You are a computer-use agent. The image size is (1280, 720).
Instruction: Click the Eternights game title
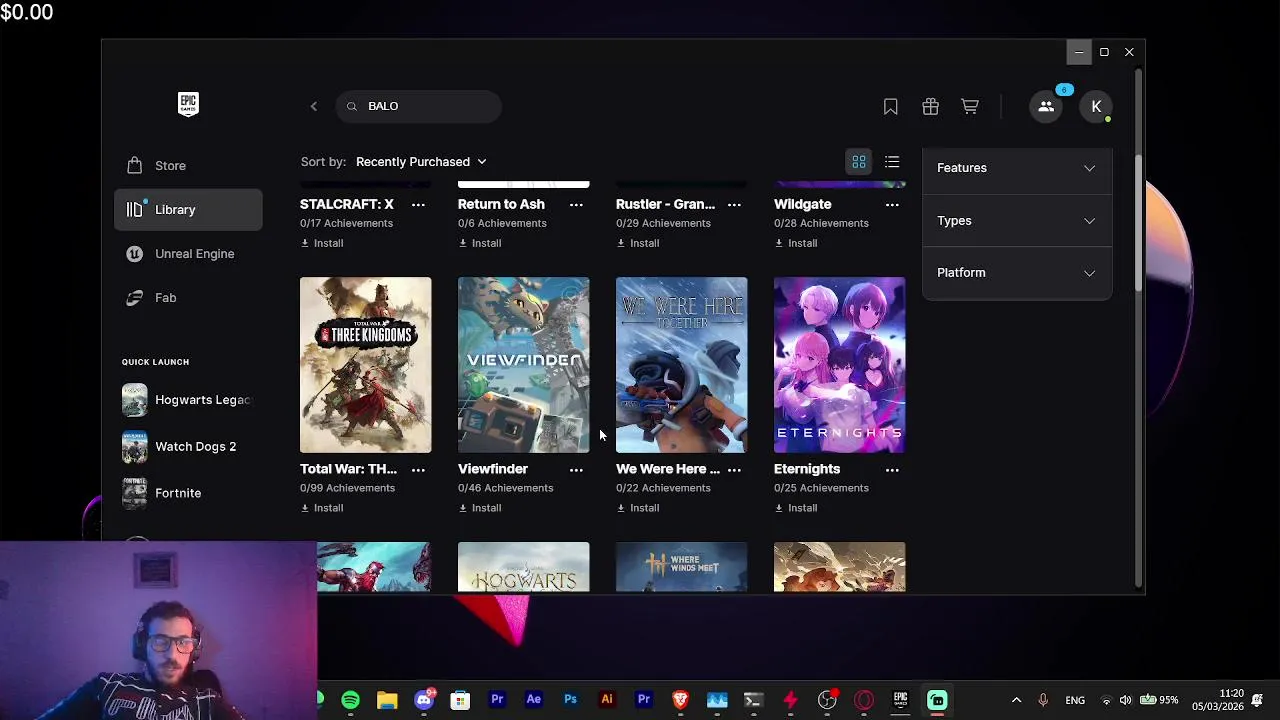click(807, 469)
